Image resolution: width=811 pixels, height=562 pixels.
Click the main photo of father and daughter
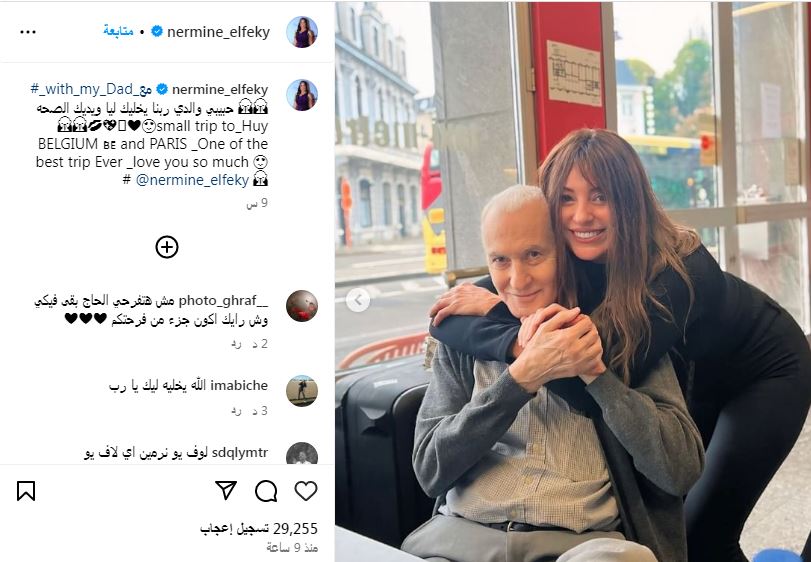click(x=573, y=282)
